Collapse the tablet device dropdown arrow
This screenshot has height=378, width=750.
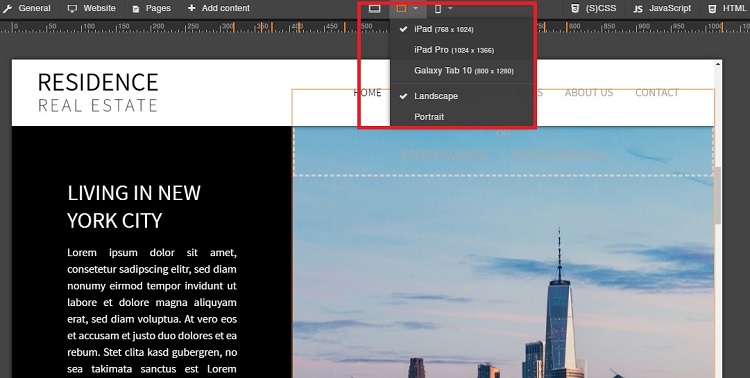click(x=416, y=8)
